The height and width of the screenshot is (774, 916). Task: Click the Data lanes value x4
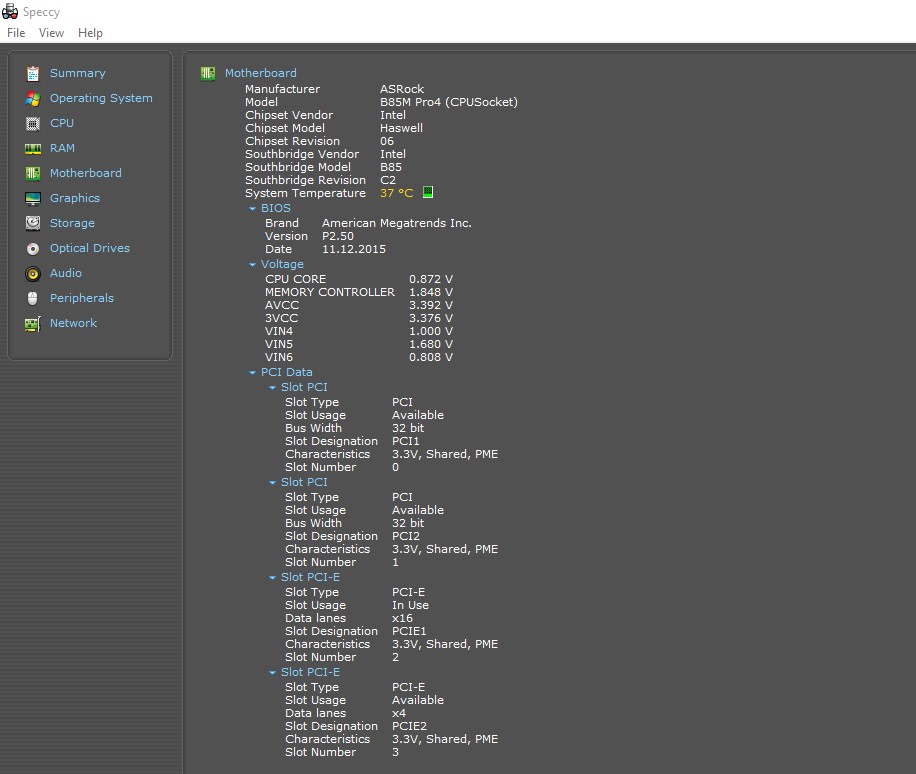tap(399, 713)
